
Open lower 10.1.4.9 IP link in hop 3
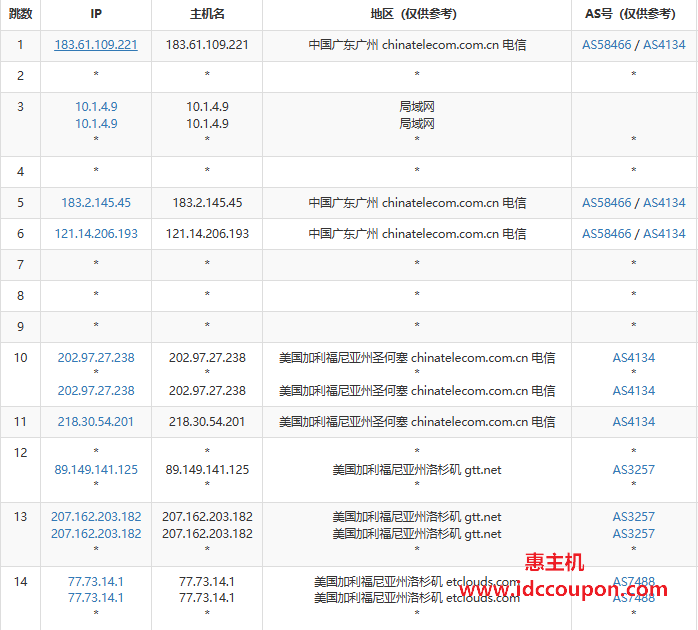[x=96, y=124]
